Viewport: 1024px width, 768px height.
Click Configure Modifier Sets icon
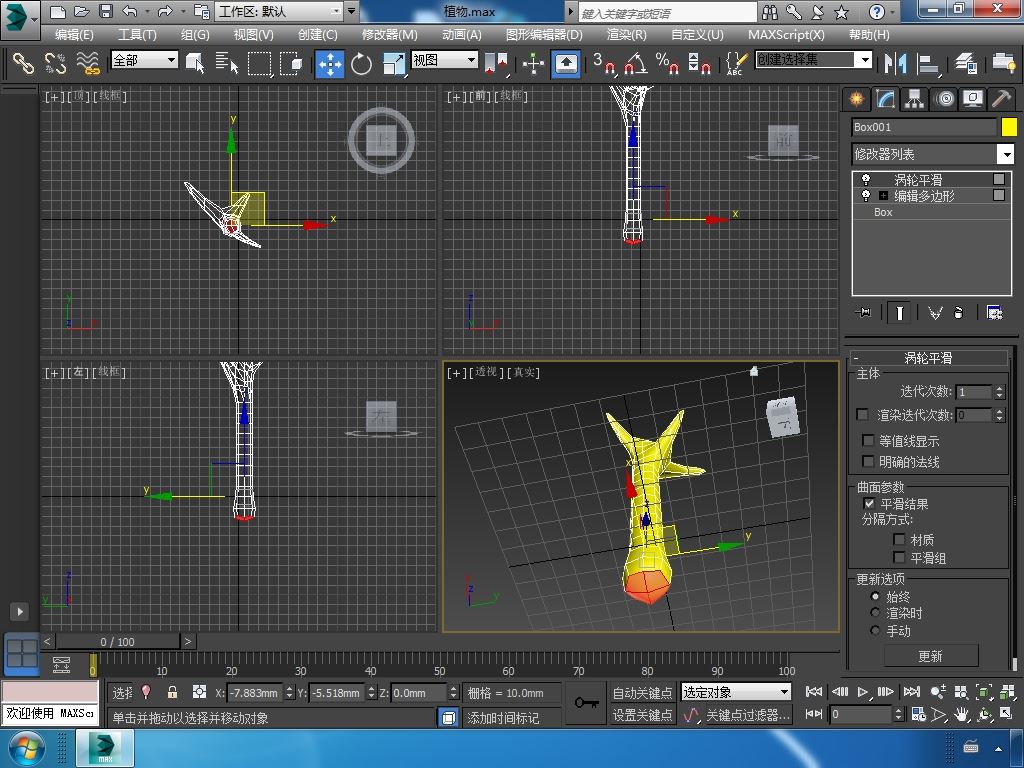coord(995,313)
